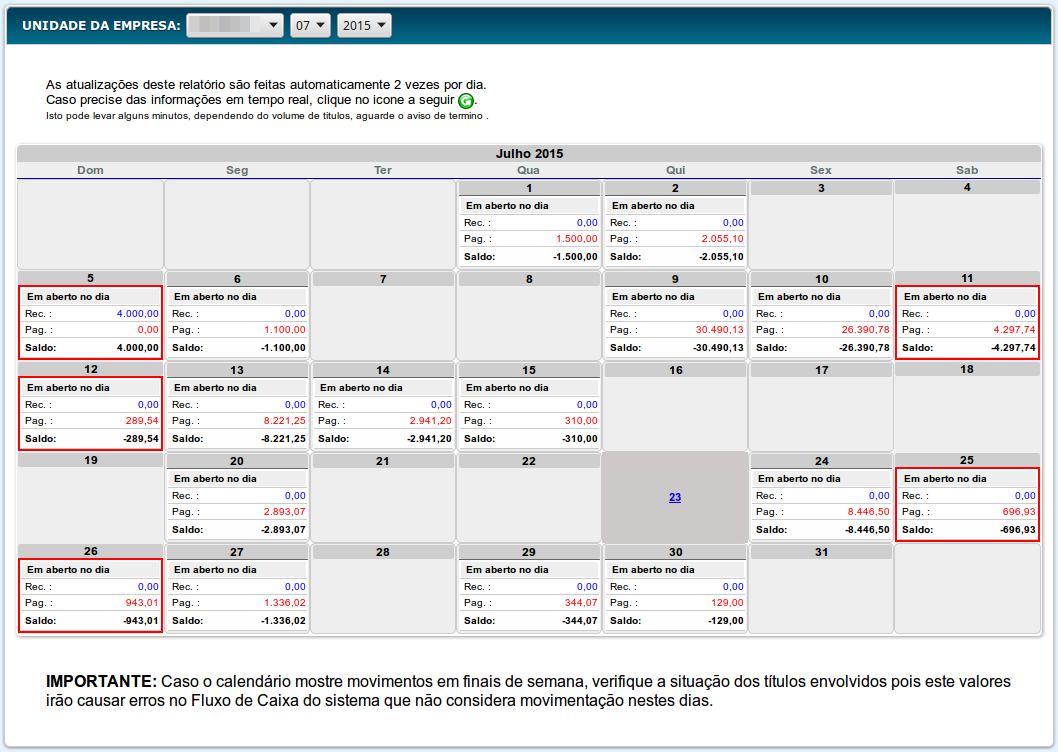The height and width of the screenshot is (752, 1058).
Task: Select the 1.100,00 Pag. value on day 6
Action: [x=285, y=330]
